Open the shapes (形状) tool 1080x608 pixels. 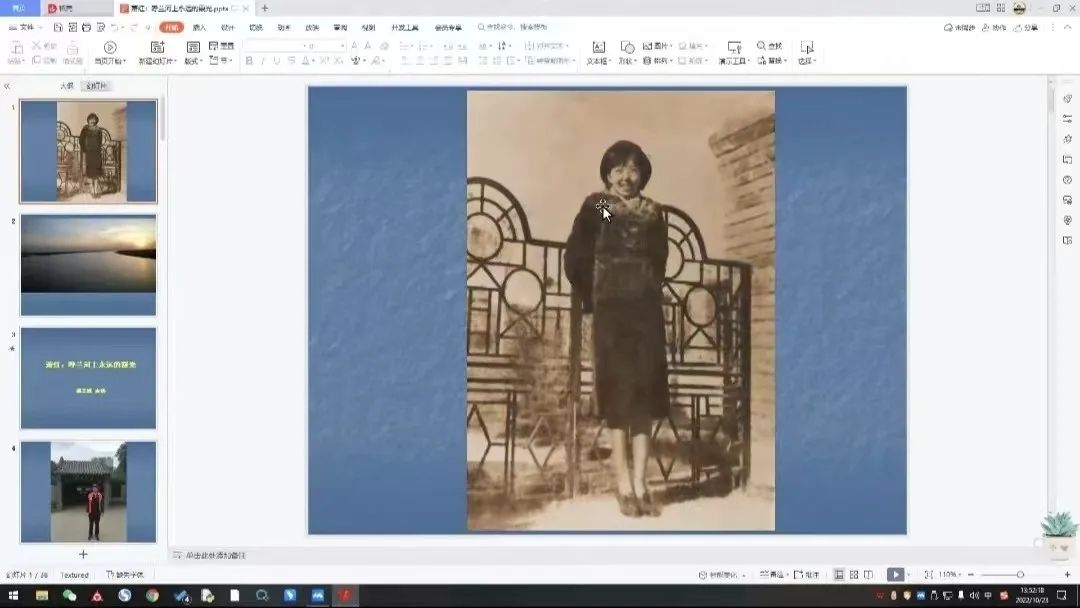[627, 48]
